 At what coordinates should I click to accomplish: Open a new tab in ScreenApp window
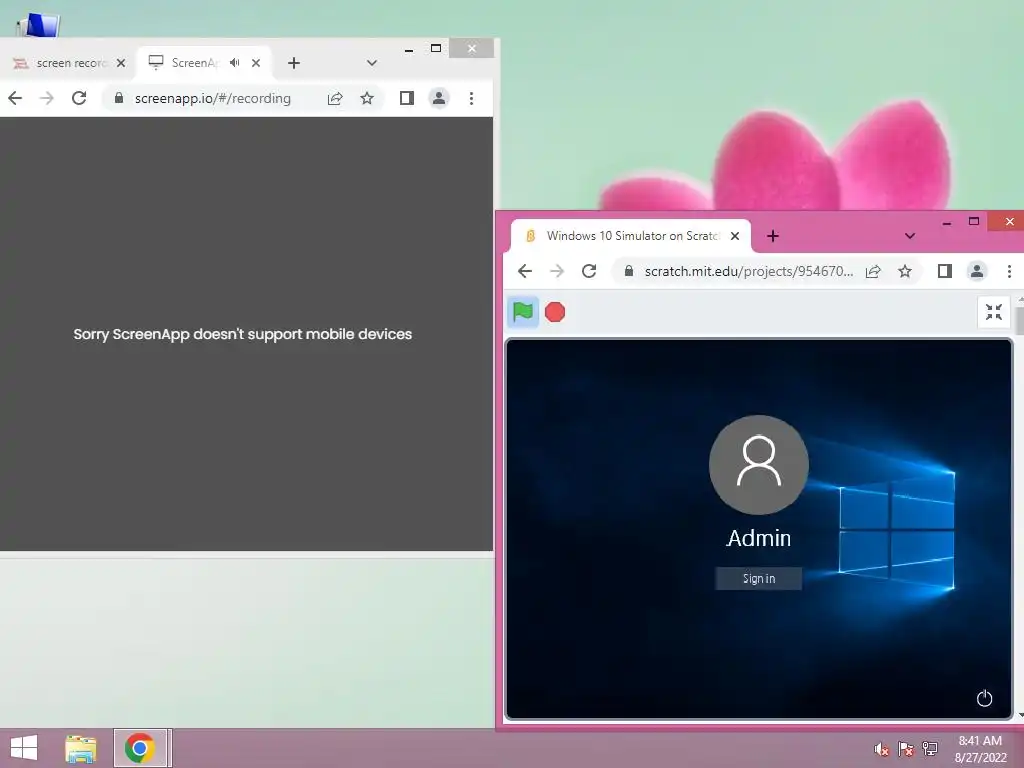pyautogui.click(x=294, y=63)
